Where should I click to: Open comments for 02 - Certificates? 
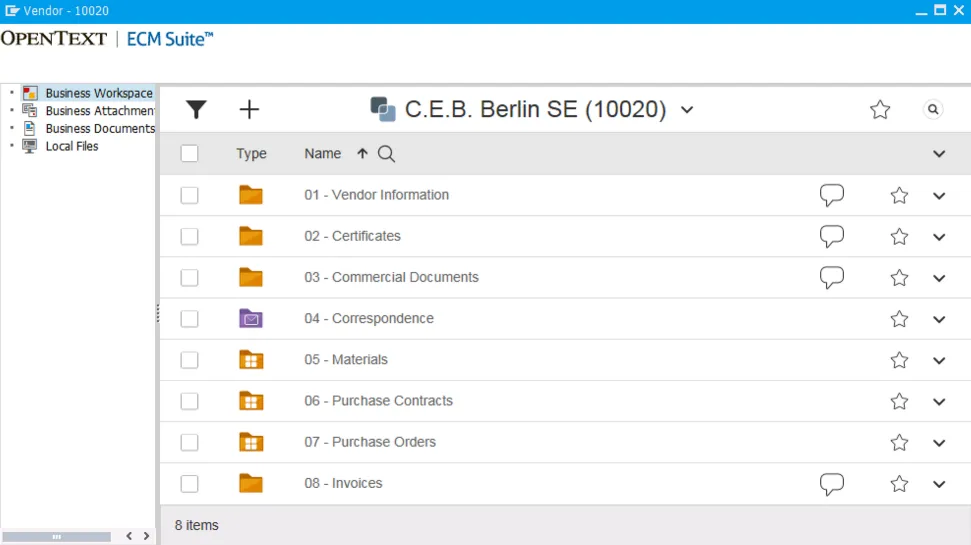click(x=831, y=237)
